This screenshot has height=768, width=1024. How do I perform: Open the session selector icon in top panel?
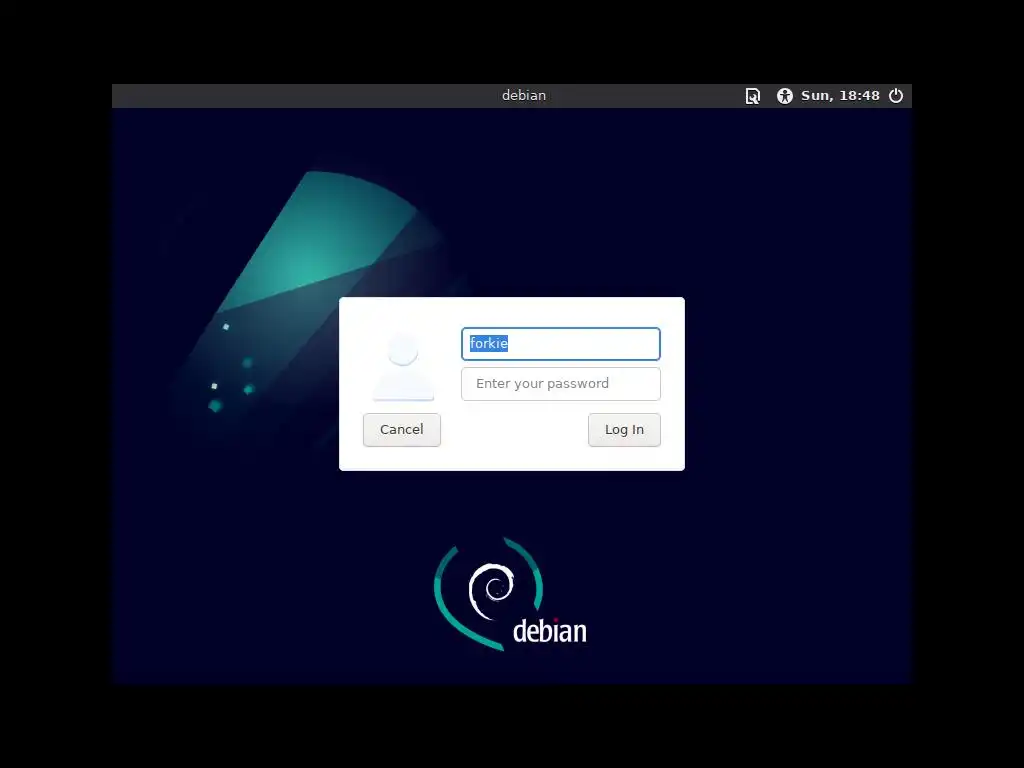tap(752, 96)
